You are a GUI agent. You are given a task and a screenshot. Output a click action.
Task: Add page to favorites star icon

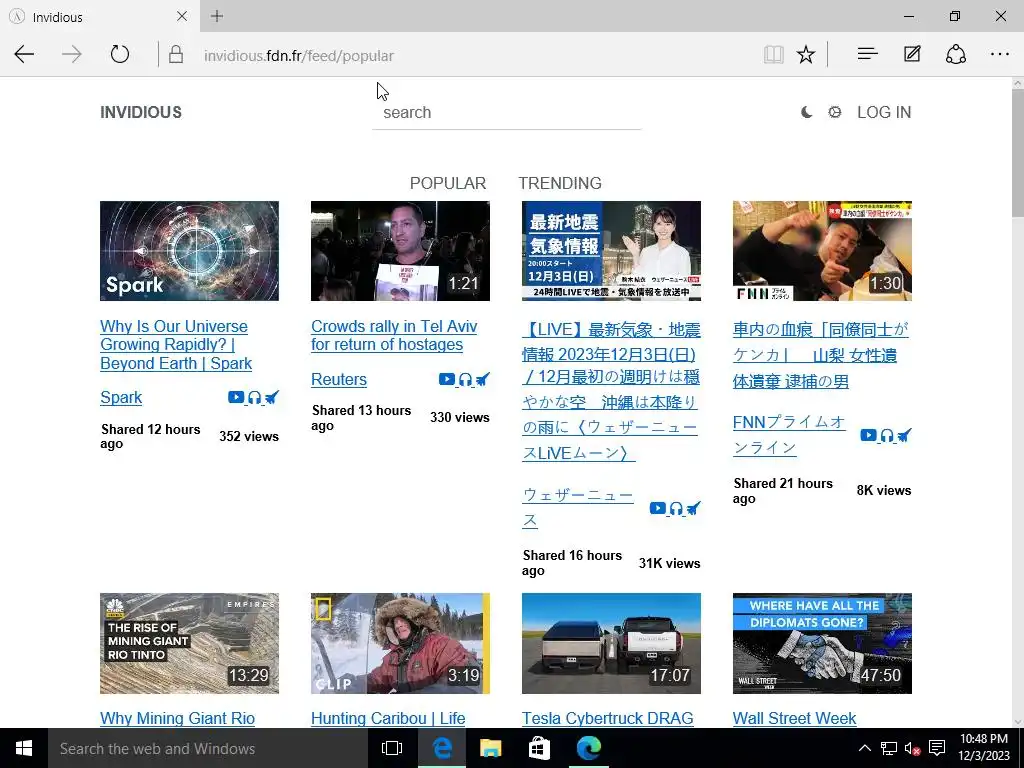point(806,54)
